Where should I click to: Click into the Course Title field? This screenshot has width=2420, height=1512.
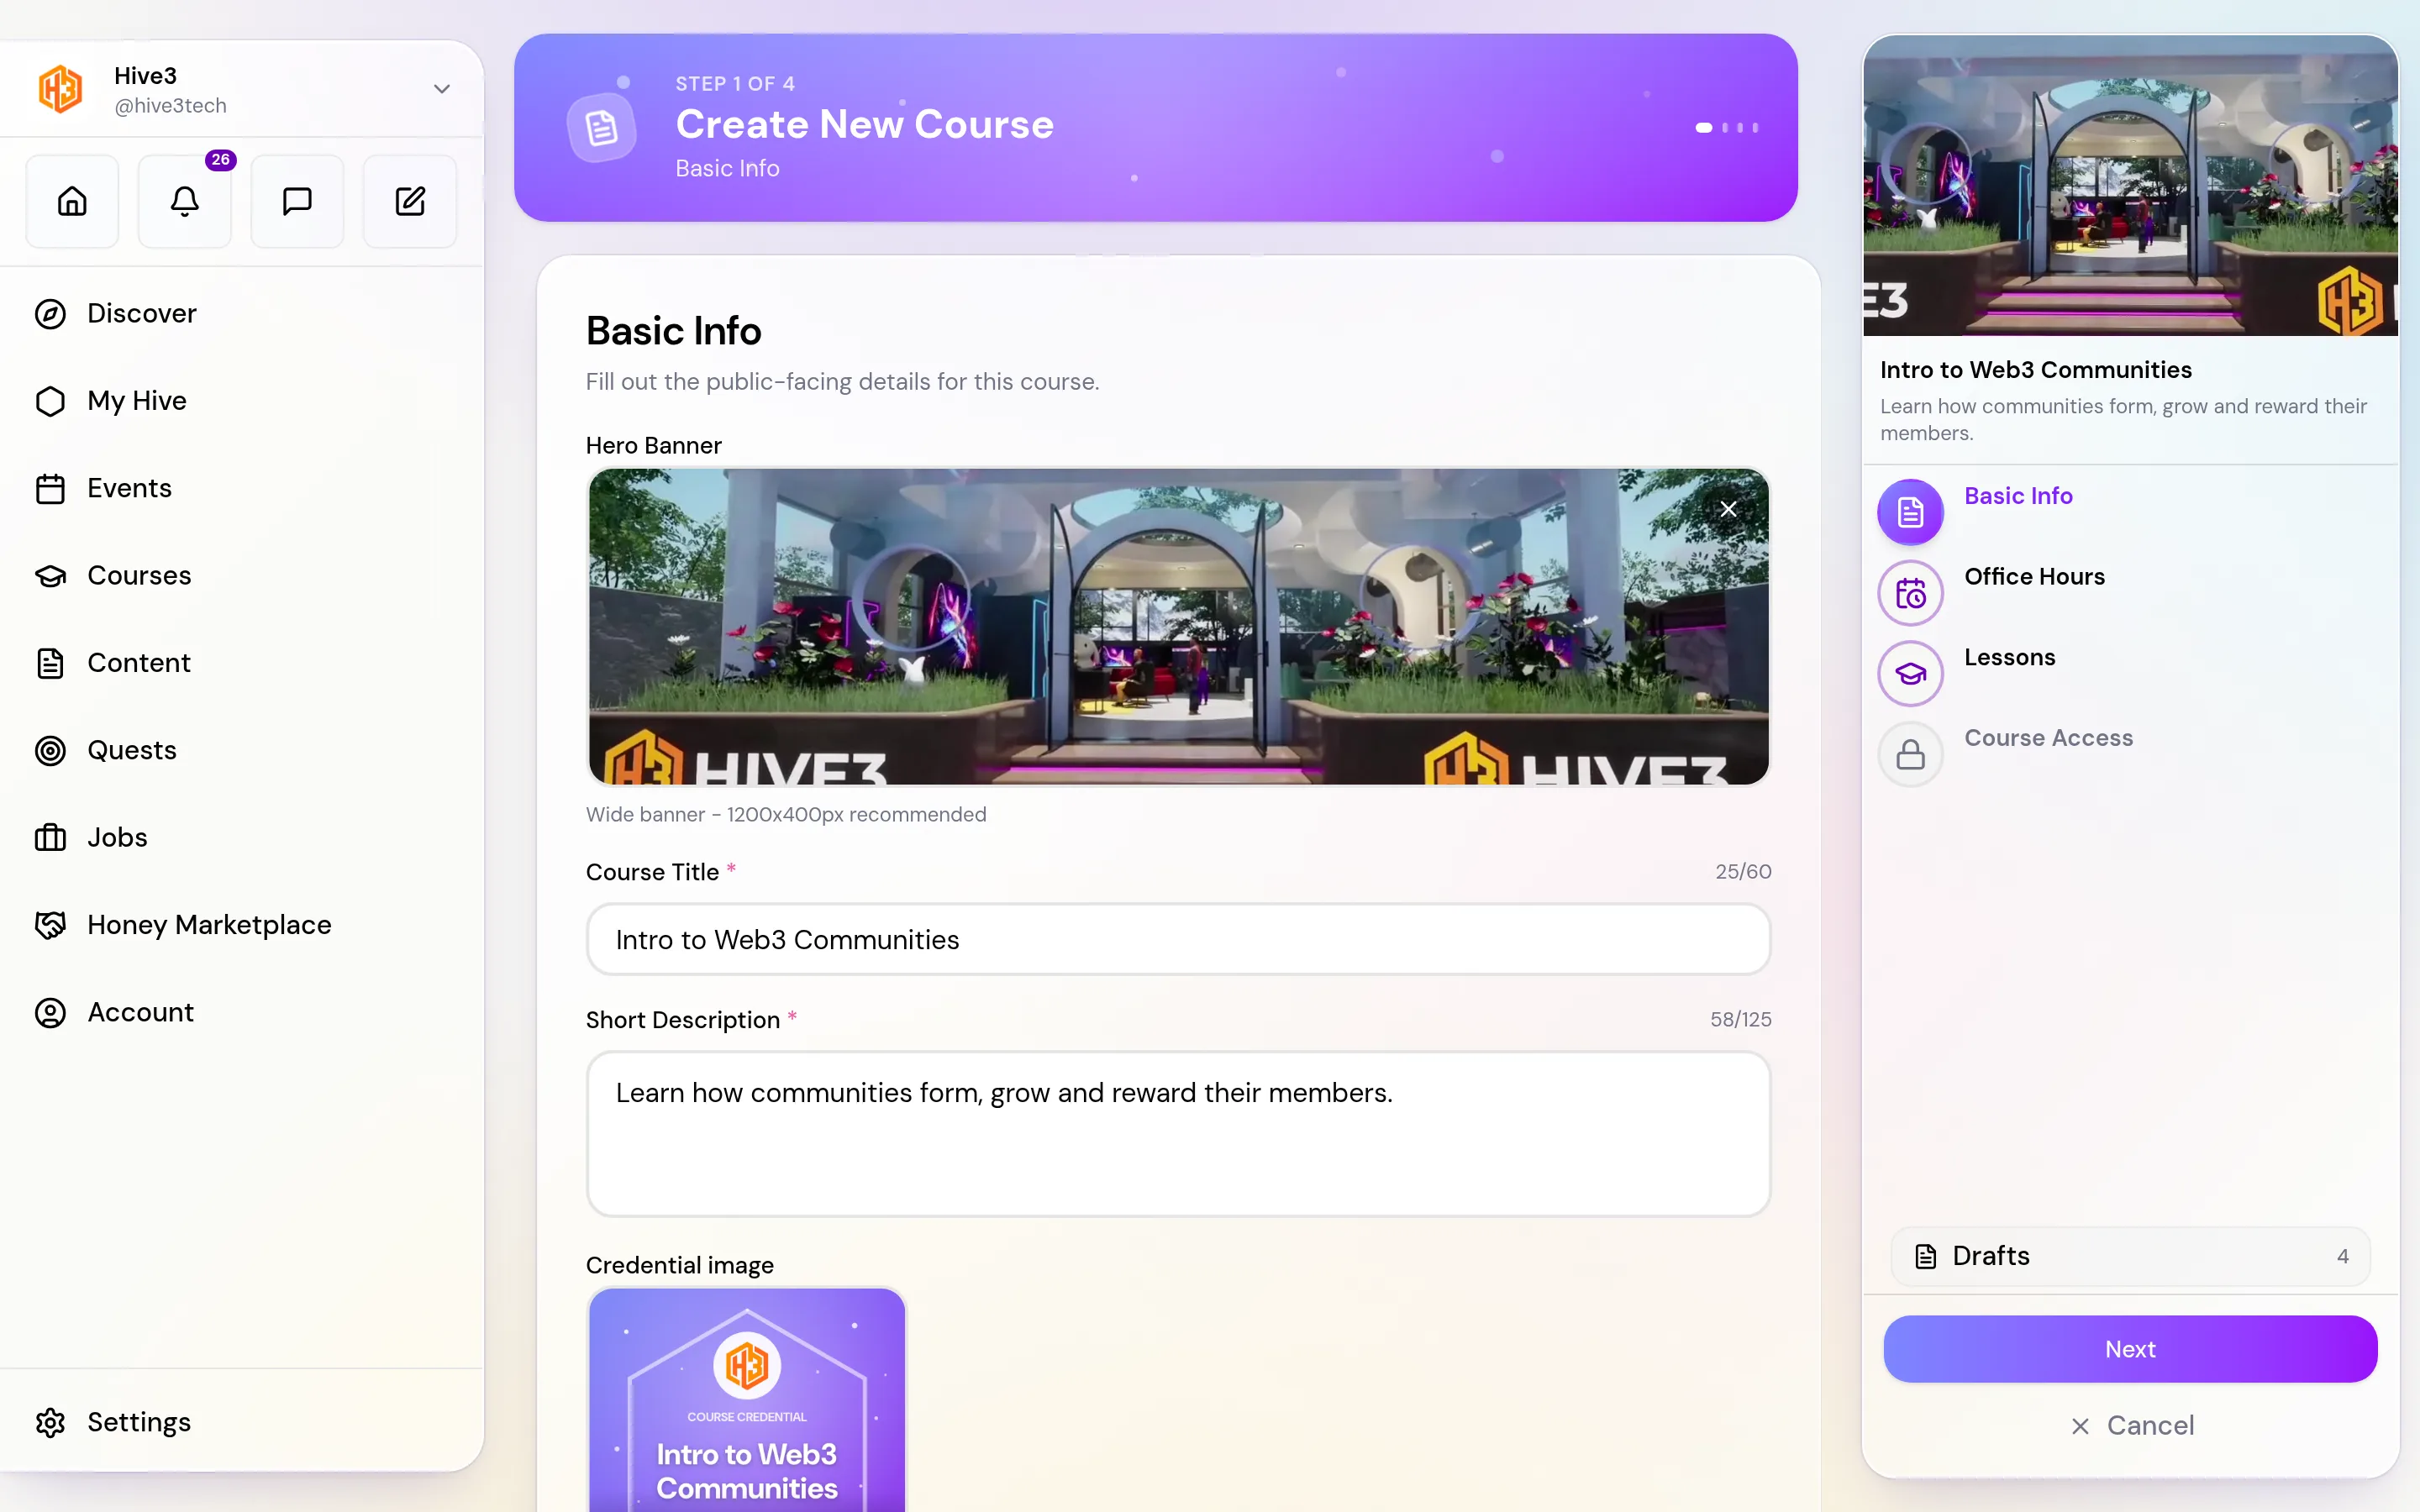[1178, 940]
